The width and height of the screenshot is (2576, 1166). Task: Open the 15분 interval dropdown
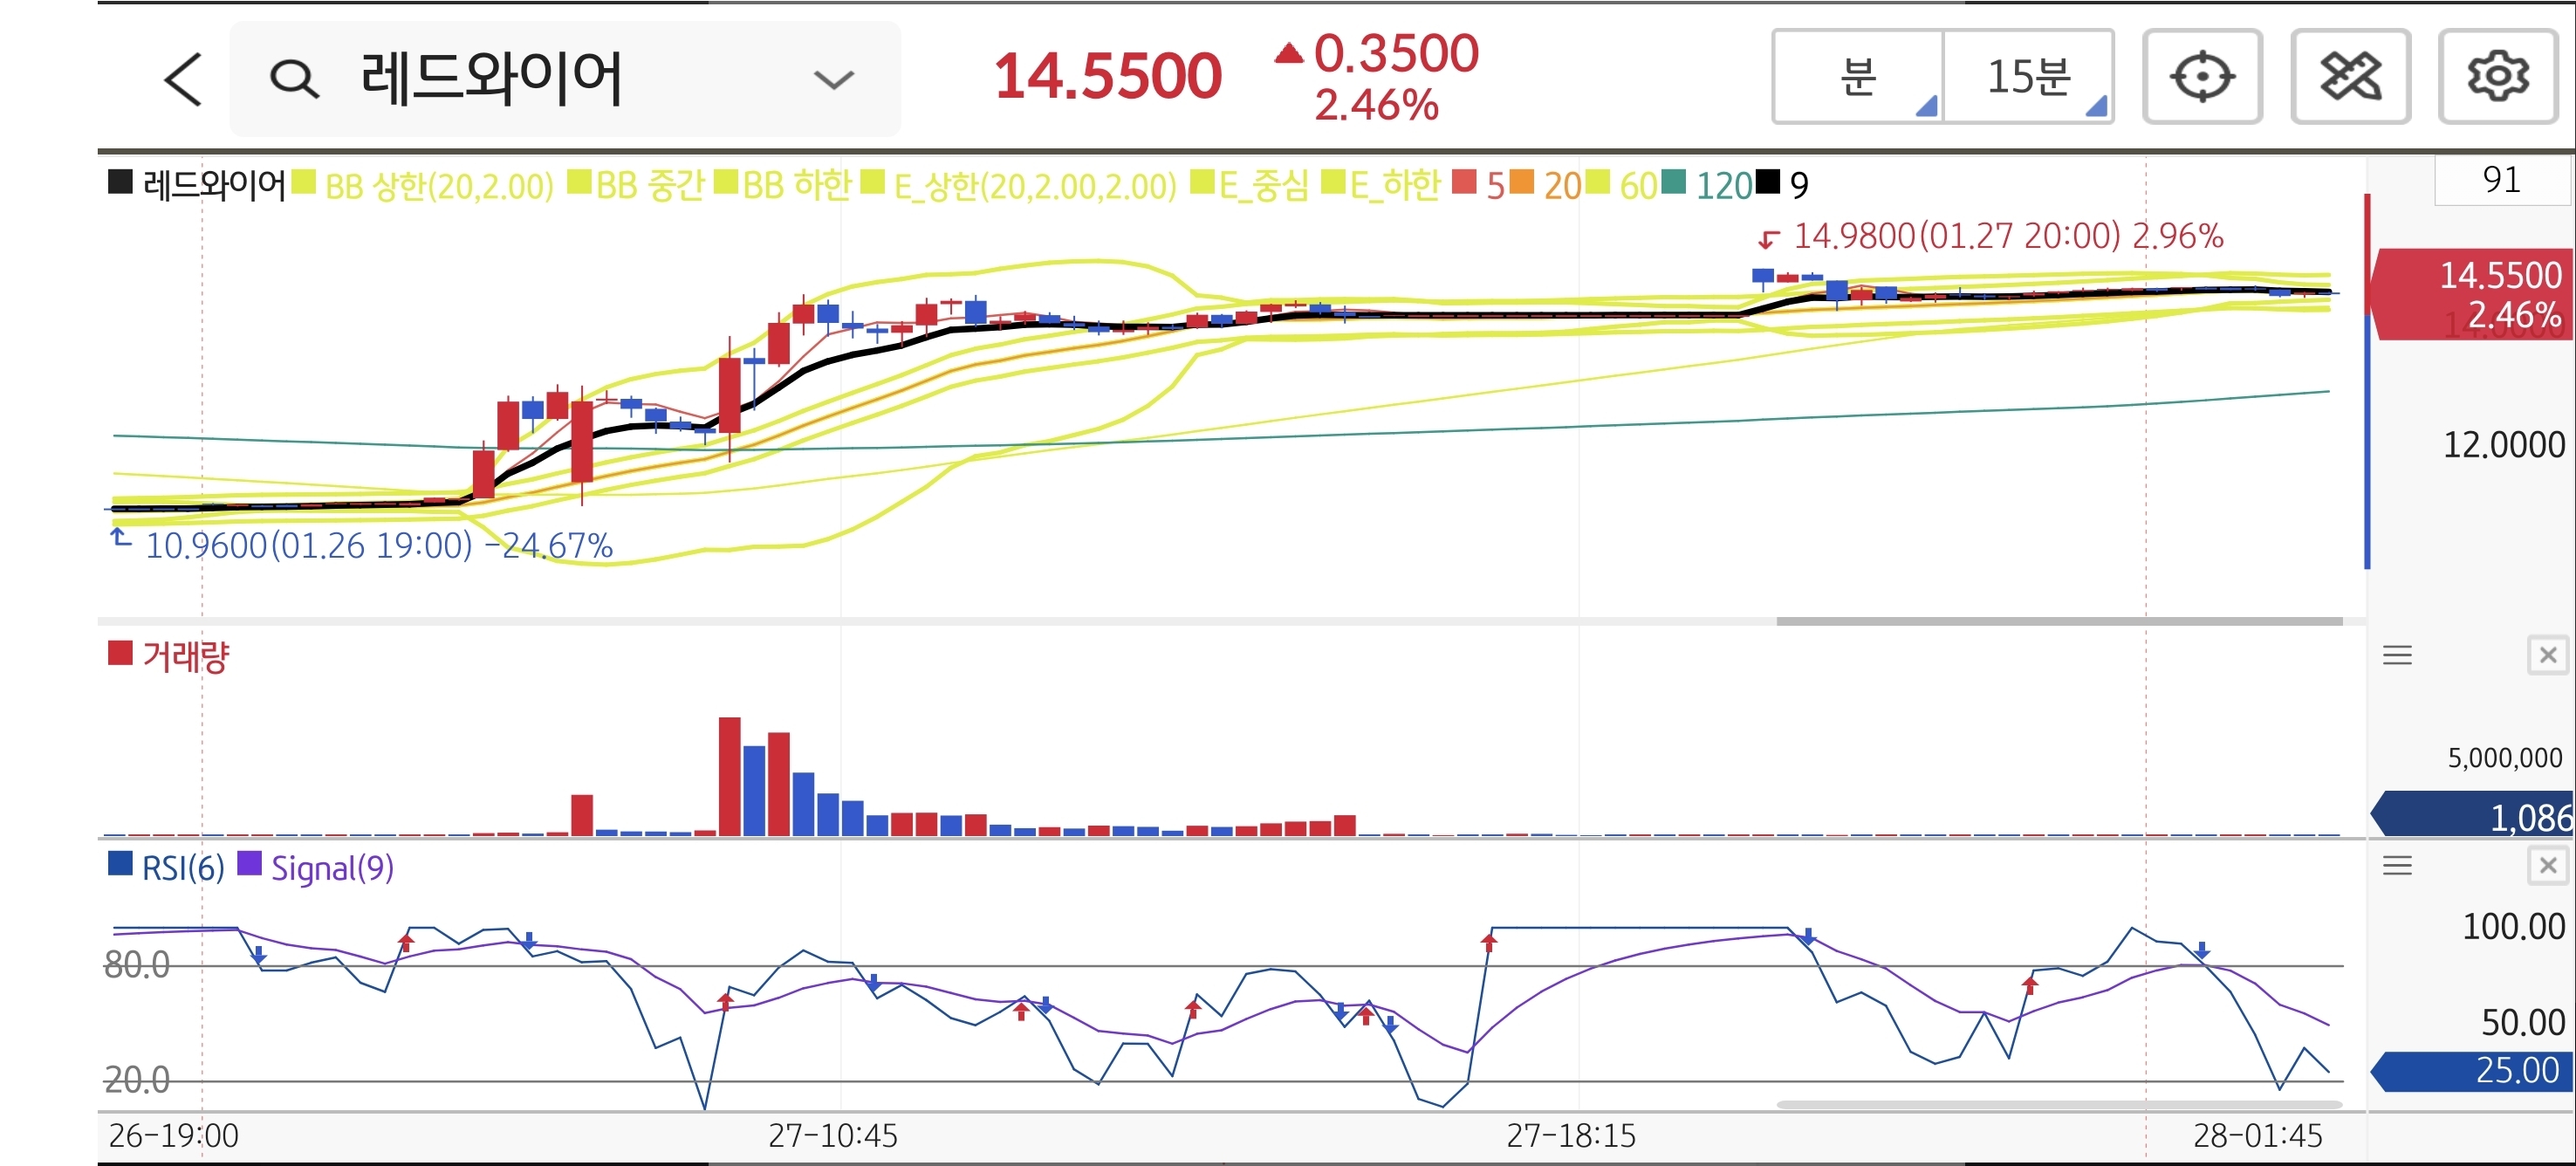pos(2028,77)
